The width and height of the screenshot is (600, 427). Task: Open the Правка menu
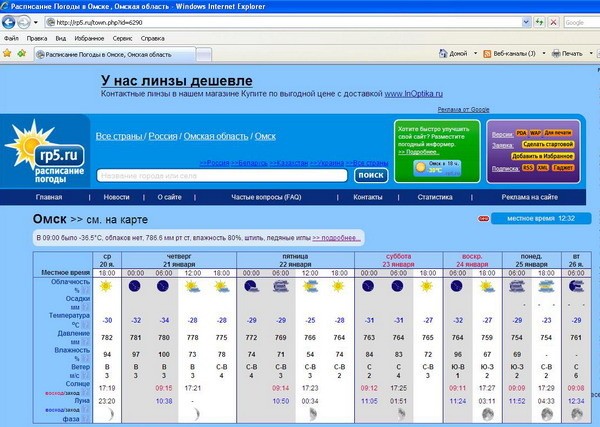pos(37,38)
